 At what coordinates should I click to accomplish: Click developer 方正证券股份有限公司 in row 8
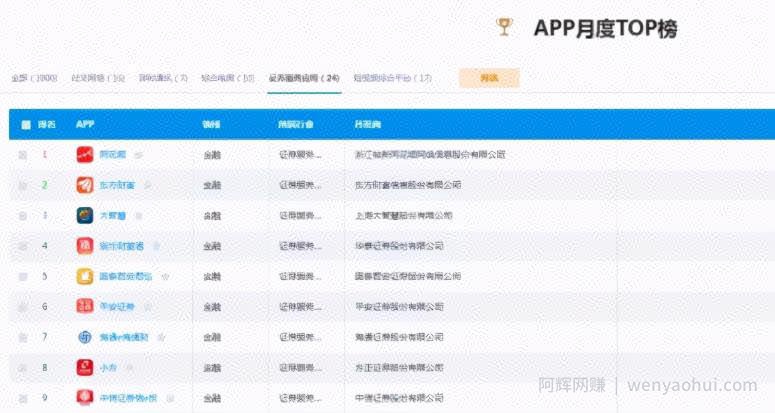[399, 368]
